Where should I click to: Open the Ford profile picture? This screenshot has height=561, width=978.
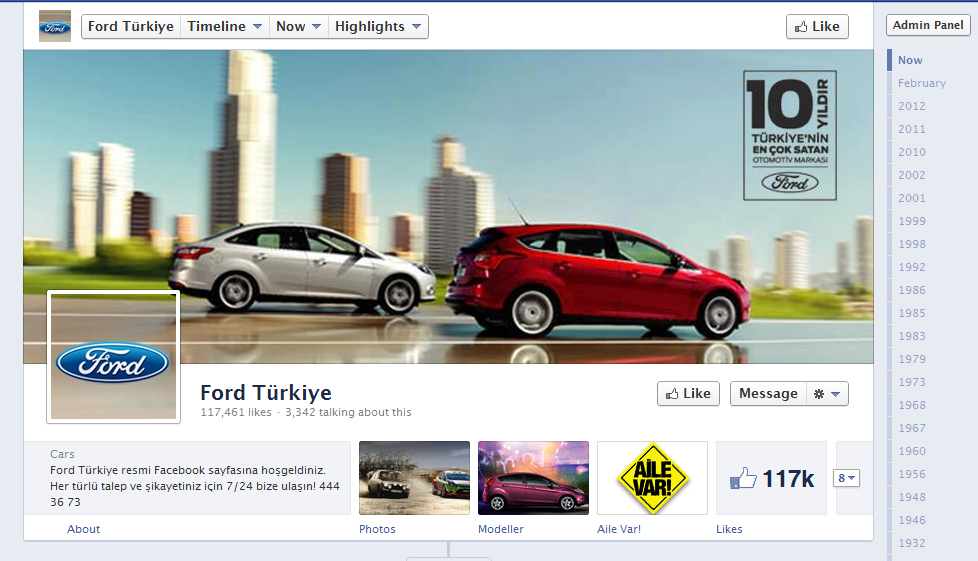click(x=113, y=357)
